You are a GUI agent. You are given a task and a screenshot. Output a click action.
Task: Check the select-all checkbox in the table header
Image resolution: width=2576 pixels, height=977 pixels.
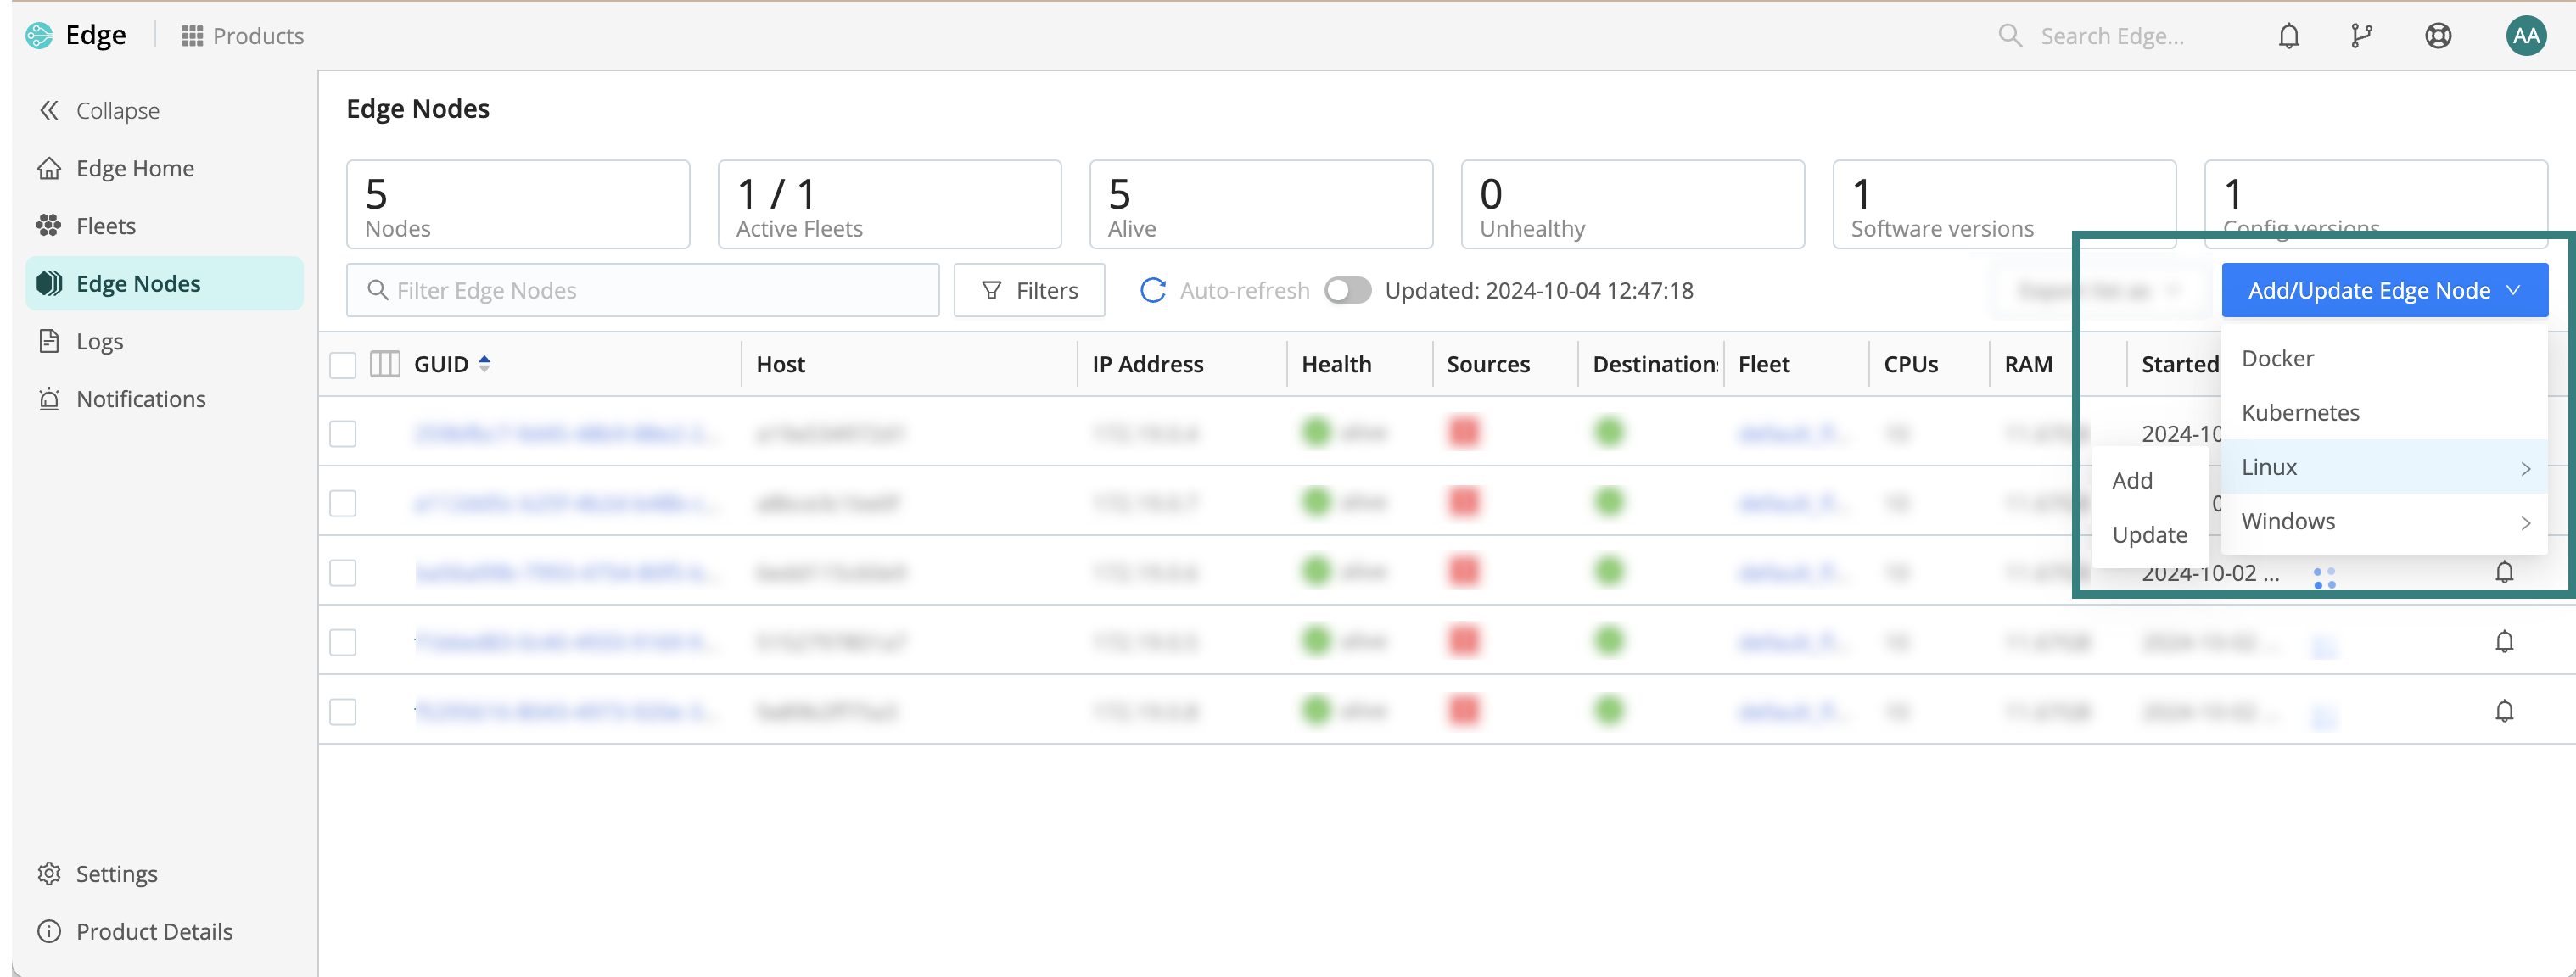(x=342, y=365)
